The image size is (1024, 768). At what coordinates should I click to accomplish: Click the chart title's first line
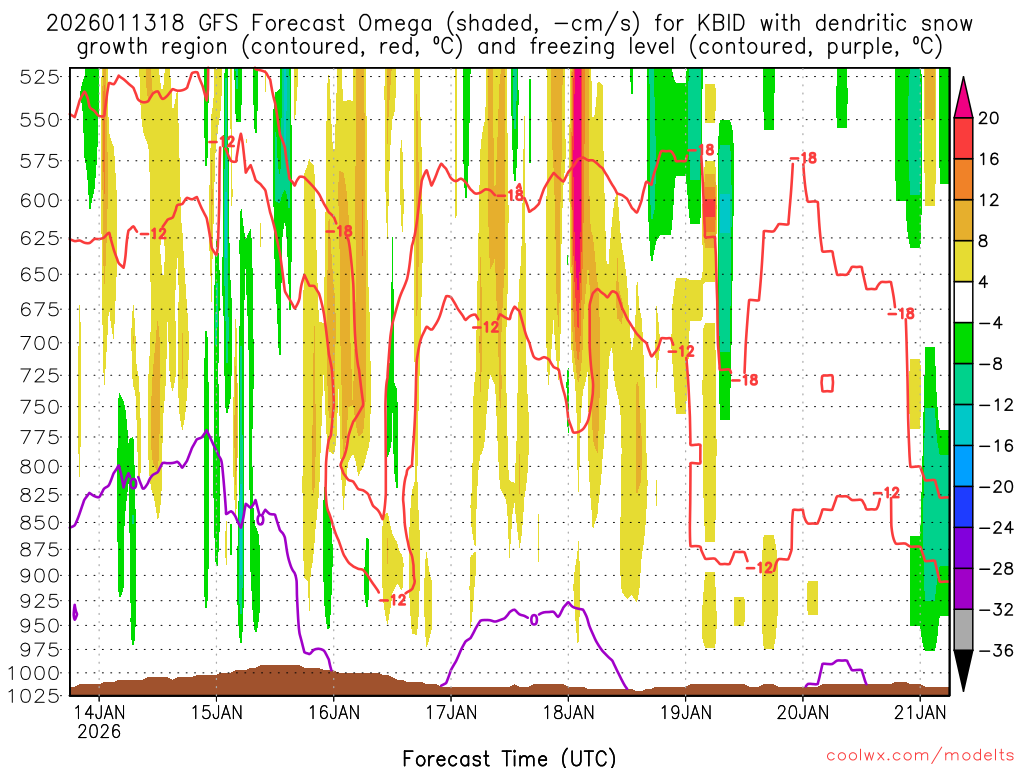(x=509, y=24)
